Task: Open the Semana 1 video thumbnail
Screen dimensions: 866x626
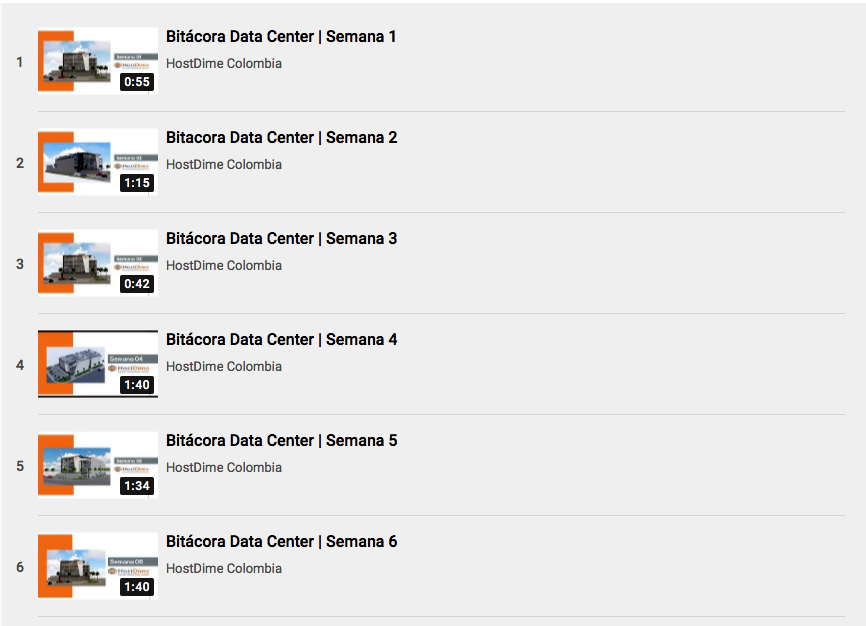Action: (x=98, y=61)
